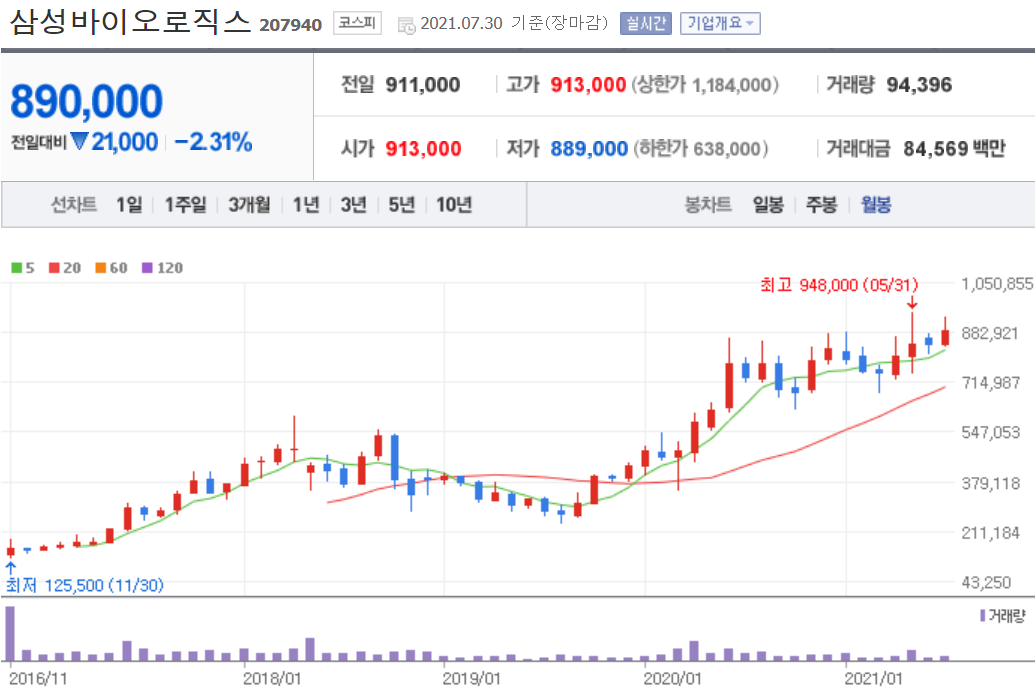Click the 379,118 y-axis price label
The width and height of the screenshot is (1035, 696).
click(991, 483)
